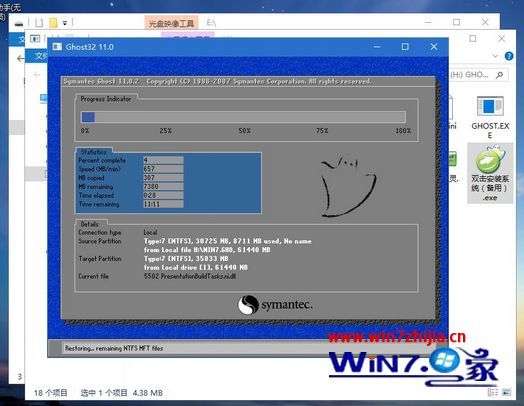Click the properties icon in front Explorer toolbar
The image size is (524, 406).
point(35,38)
